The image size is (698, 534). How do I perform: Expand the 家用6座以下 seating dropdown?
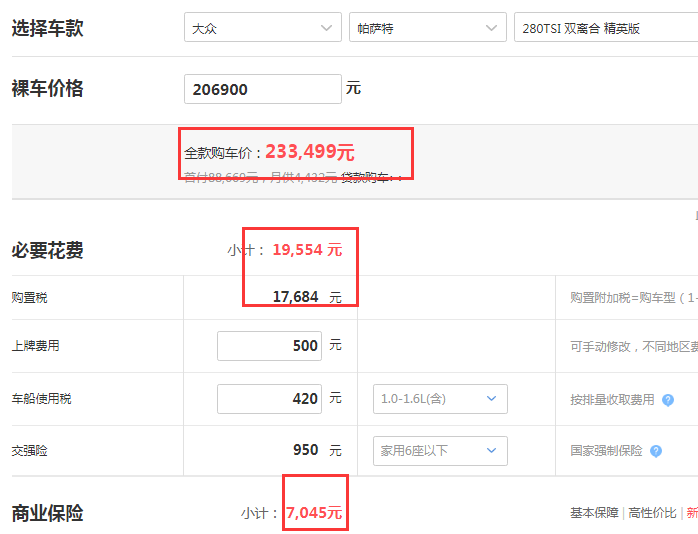440,451
